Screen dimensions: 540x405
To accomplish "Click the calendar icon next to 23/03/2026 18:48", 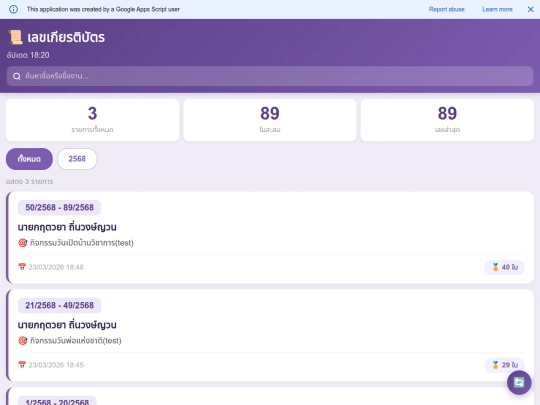I will click(x=22, y=267).
